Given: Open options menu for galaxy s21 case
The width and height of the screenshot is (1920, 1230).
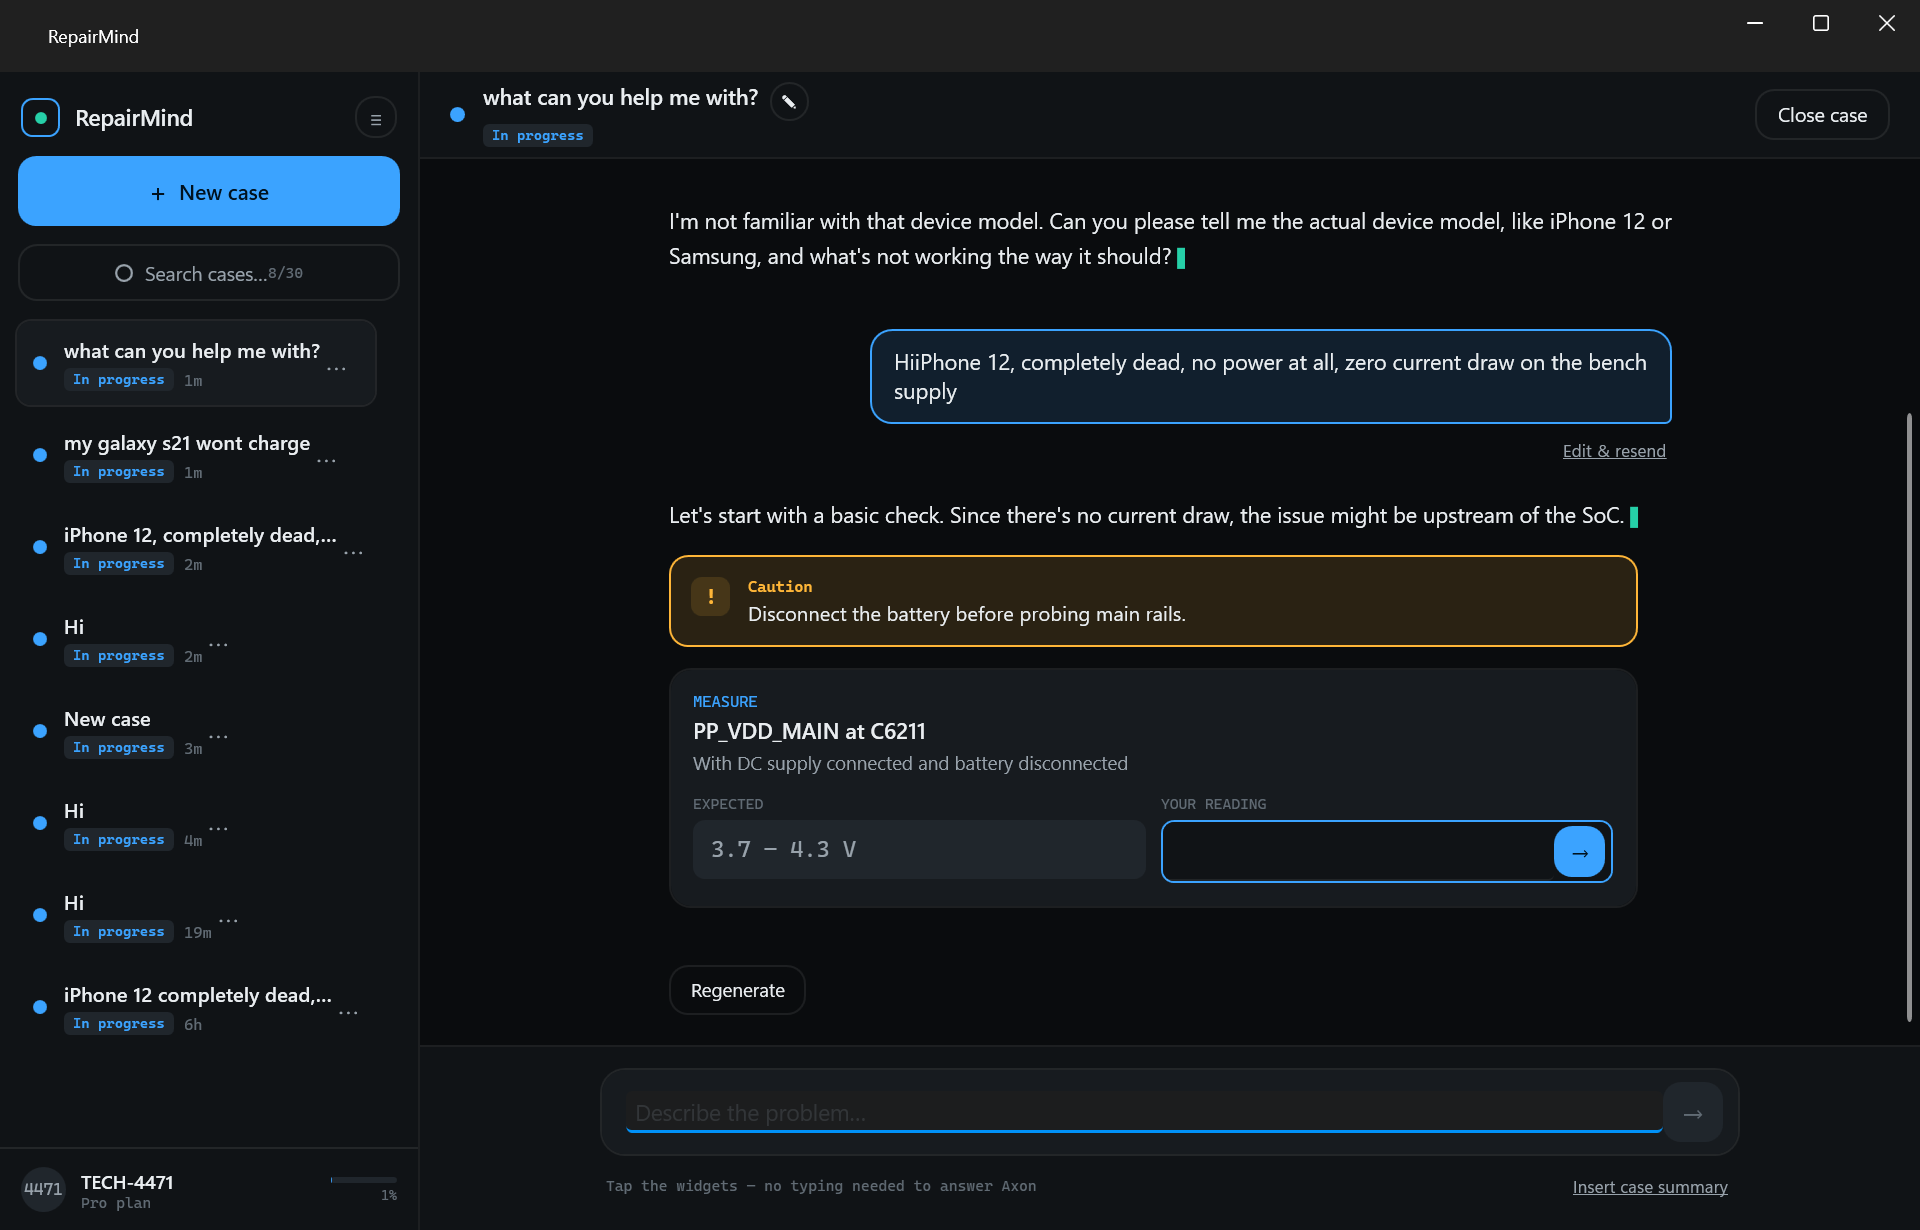Looking at the screenshot, I should click(326, 461).
